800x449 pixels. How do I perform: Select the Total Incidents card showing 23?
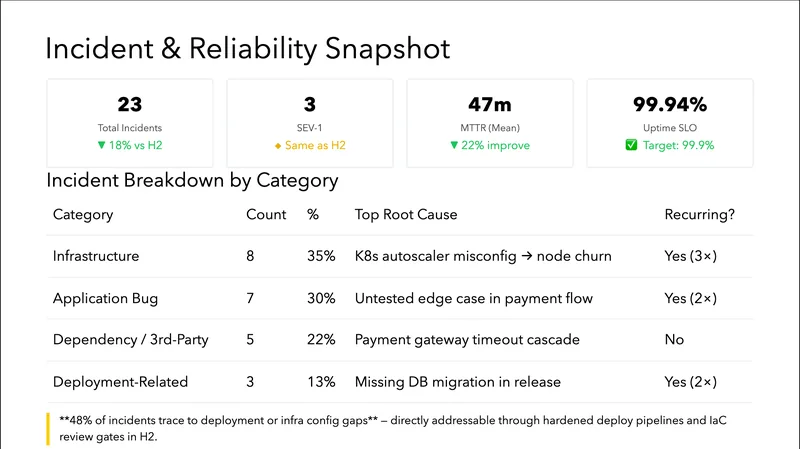coord(129,123)
